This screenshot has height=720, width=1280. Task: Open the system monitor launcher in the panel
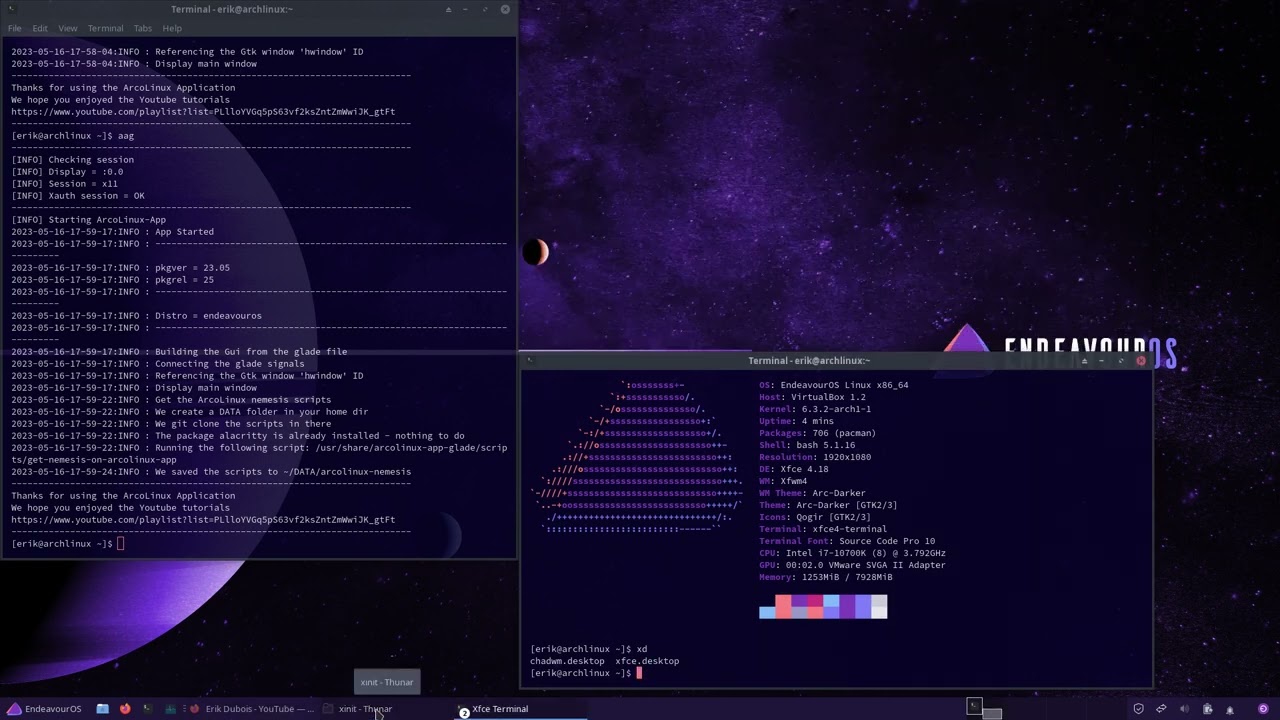point(171,709)
